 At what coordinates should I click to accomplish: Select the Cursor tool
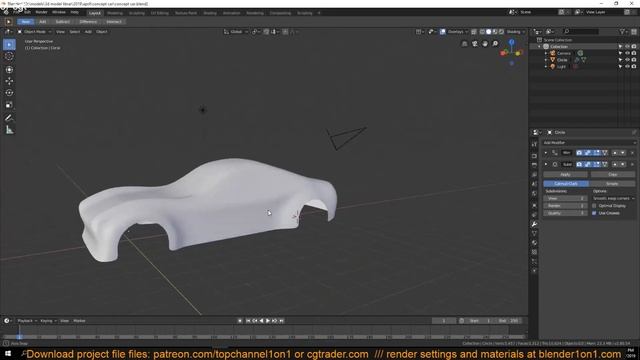pyautogui.click(x=9, y=56)
